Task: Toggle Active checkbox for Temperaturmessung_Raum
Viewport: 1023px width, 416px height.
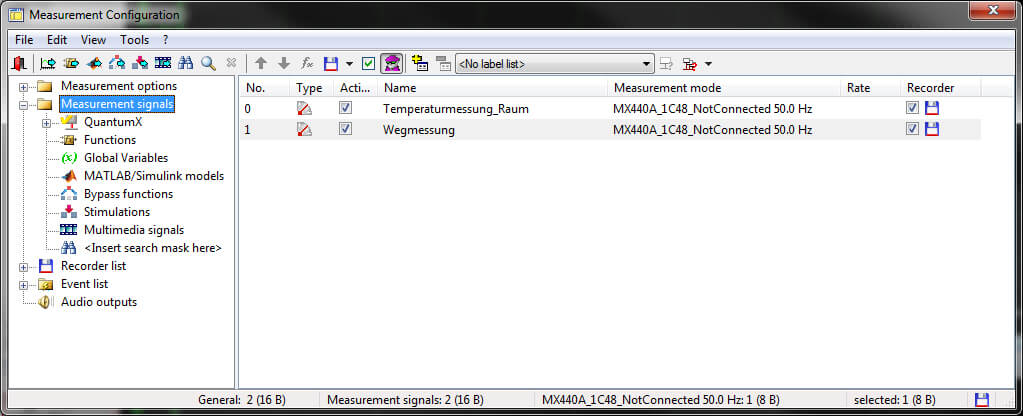Action: 345,108
